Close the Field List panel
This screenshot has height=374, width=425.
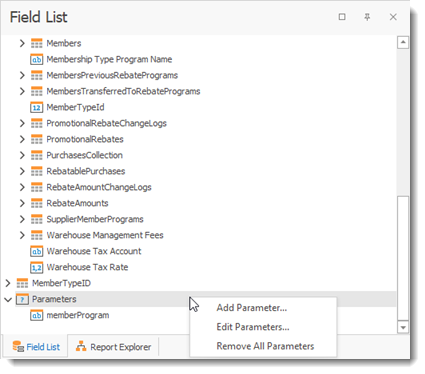click(x=393, y=17)
